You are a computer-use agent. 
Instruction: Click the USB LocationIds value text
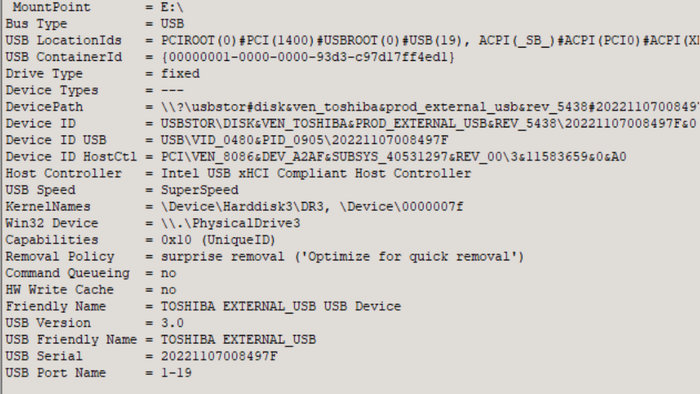[430, 41]
